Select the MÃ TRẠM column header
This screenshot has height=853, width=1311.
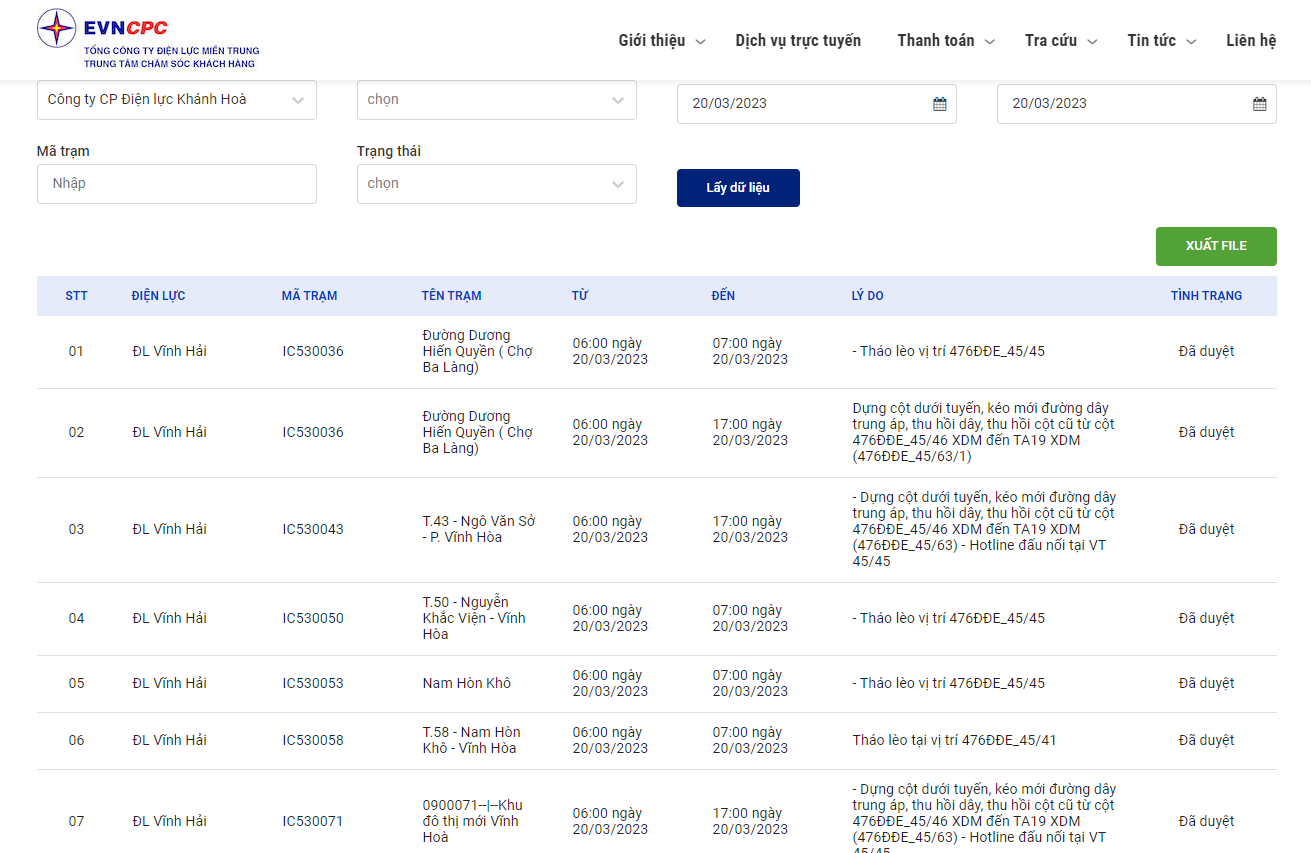pos(309,296)
